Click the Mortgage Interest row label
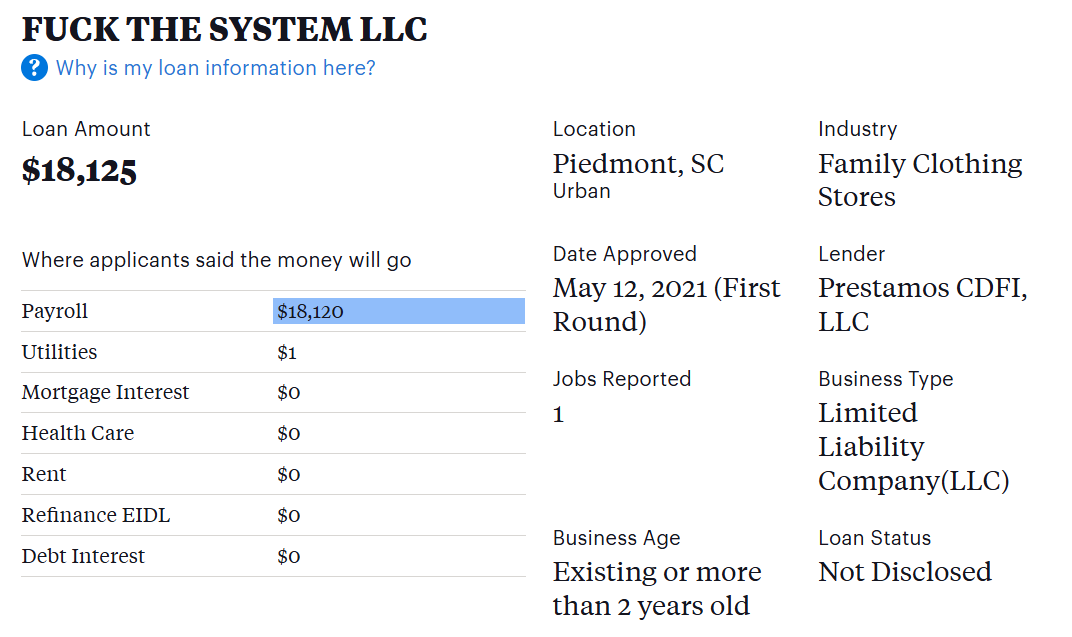The height and width of the screenshot is (637, 1072). (105, 392)
